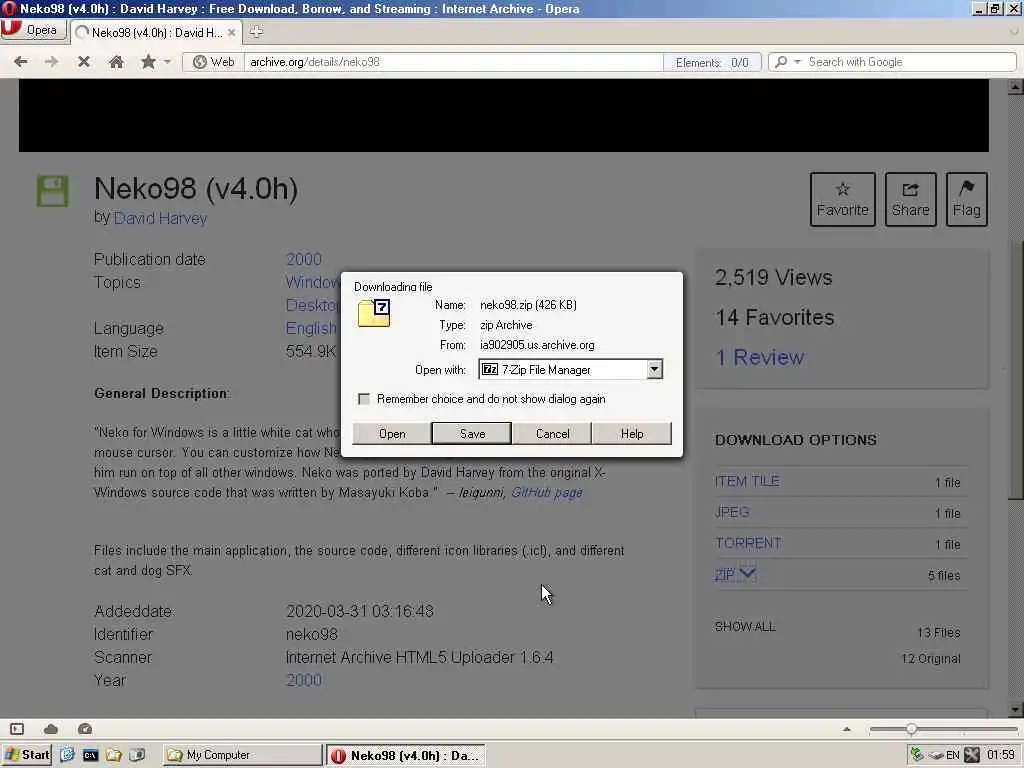Open the 2000 publication date link

click(304, 259)
